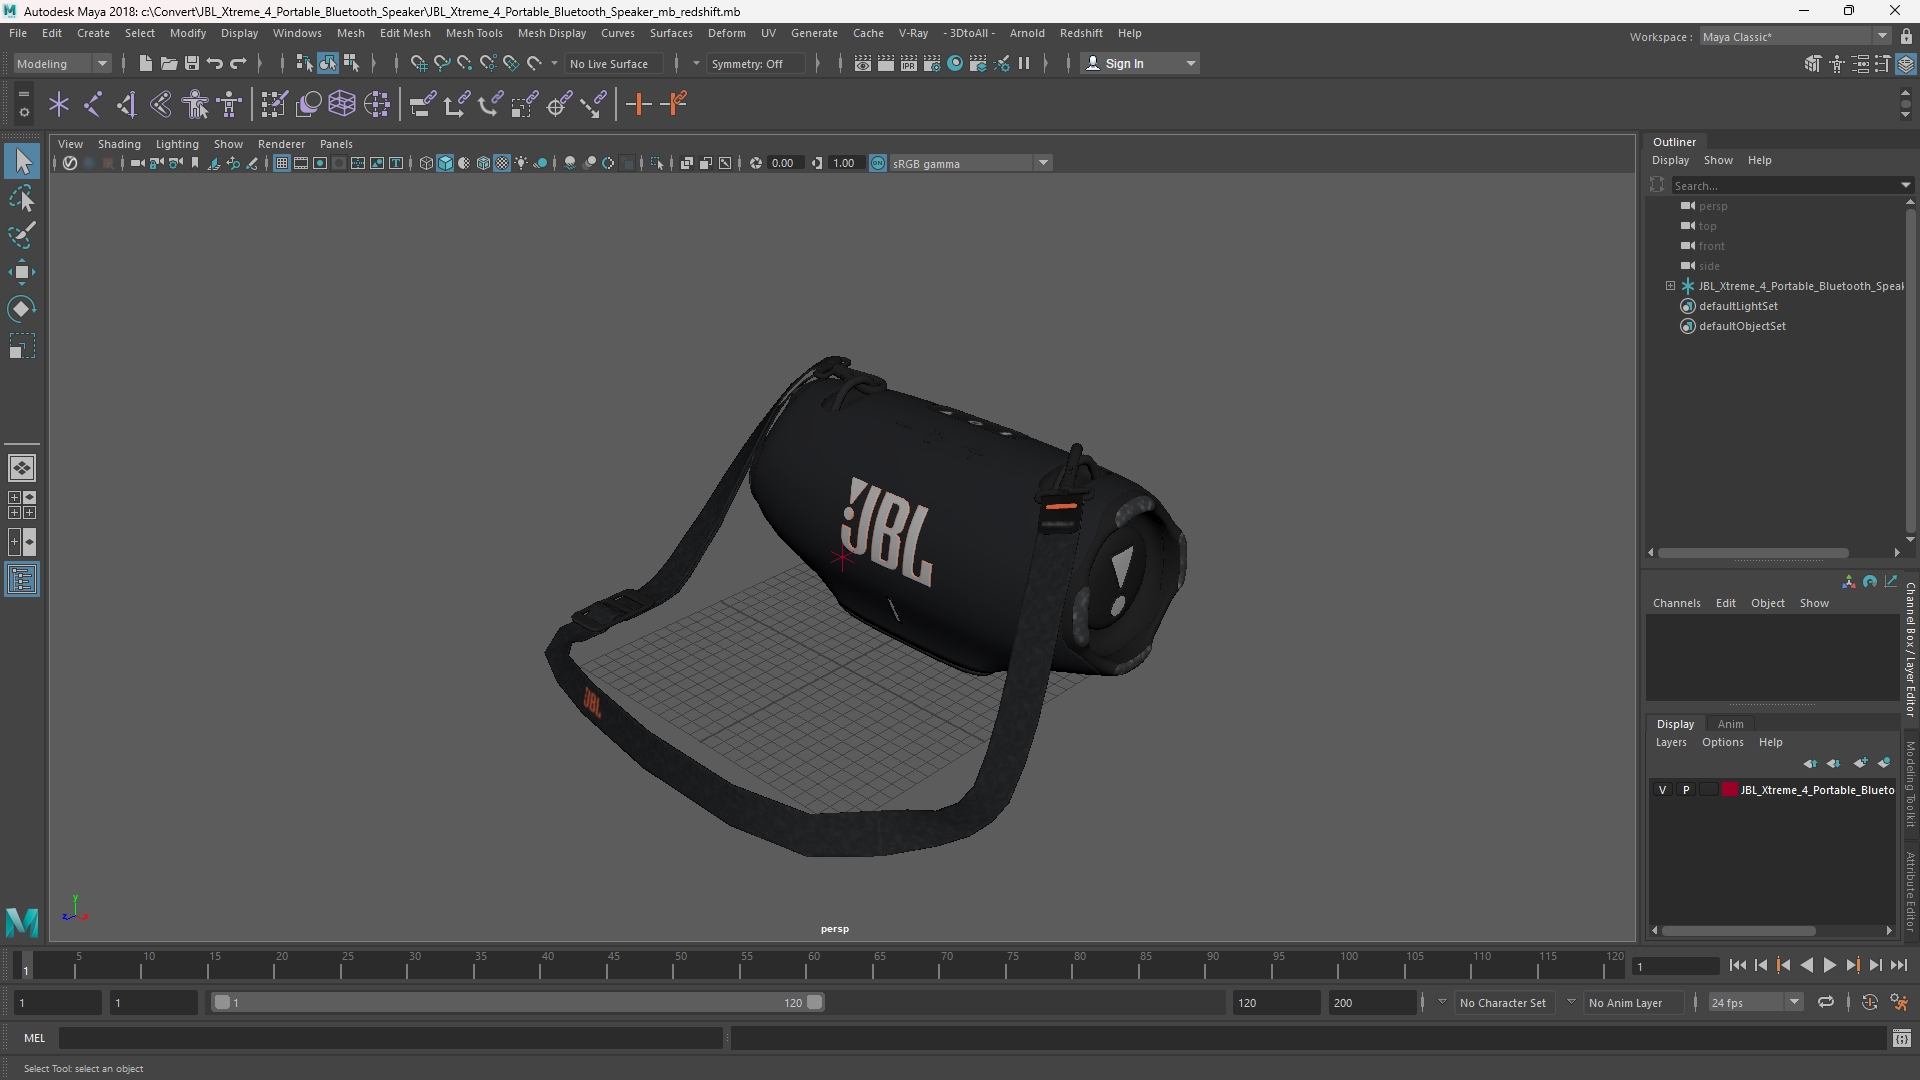The height and width of the screenshot is (1080, 1920).
Task: Activate the Rotate tool
Action: pos(22,309)
